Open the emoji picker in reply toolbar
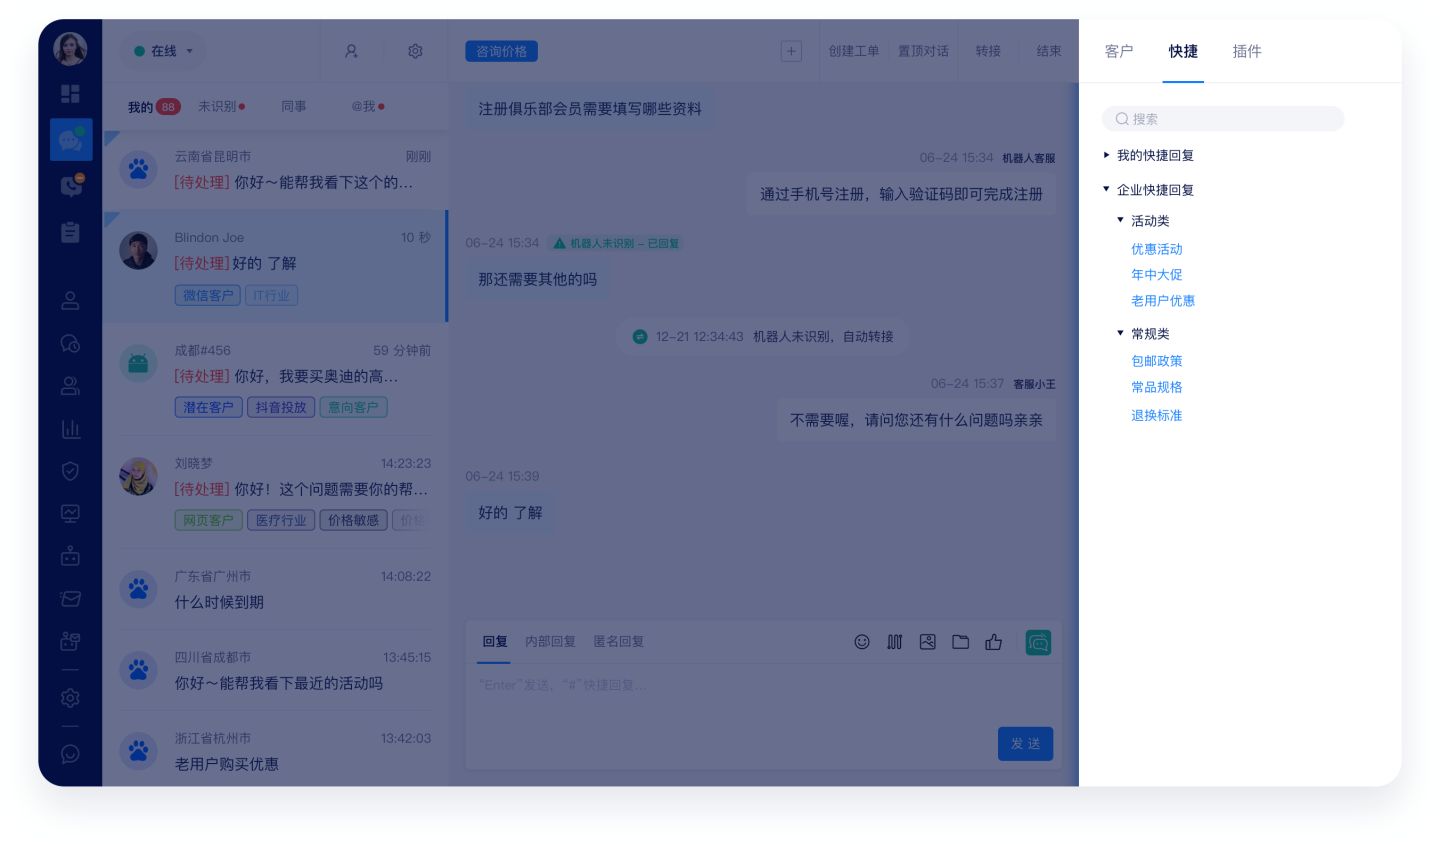The height and width of the screenshot is (844, 1440). [x=862, y=642]
